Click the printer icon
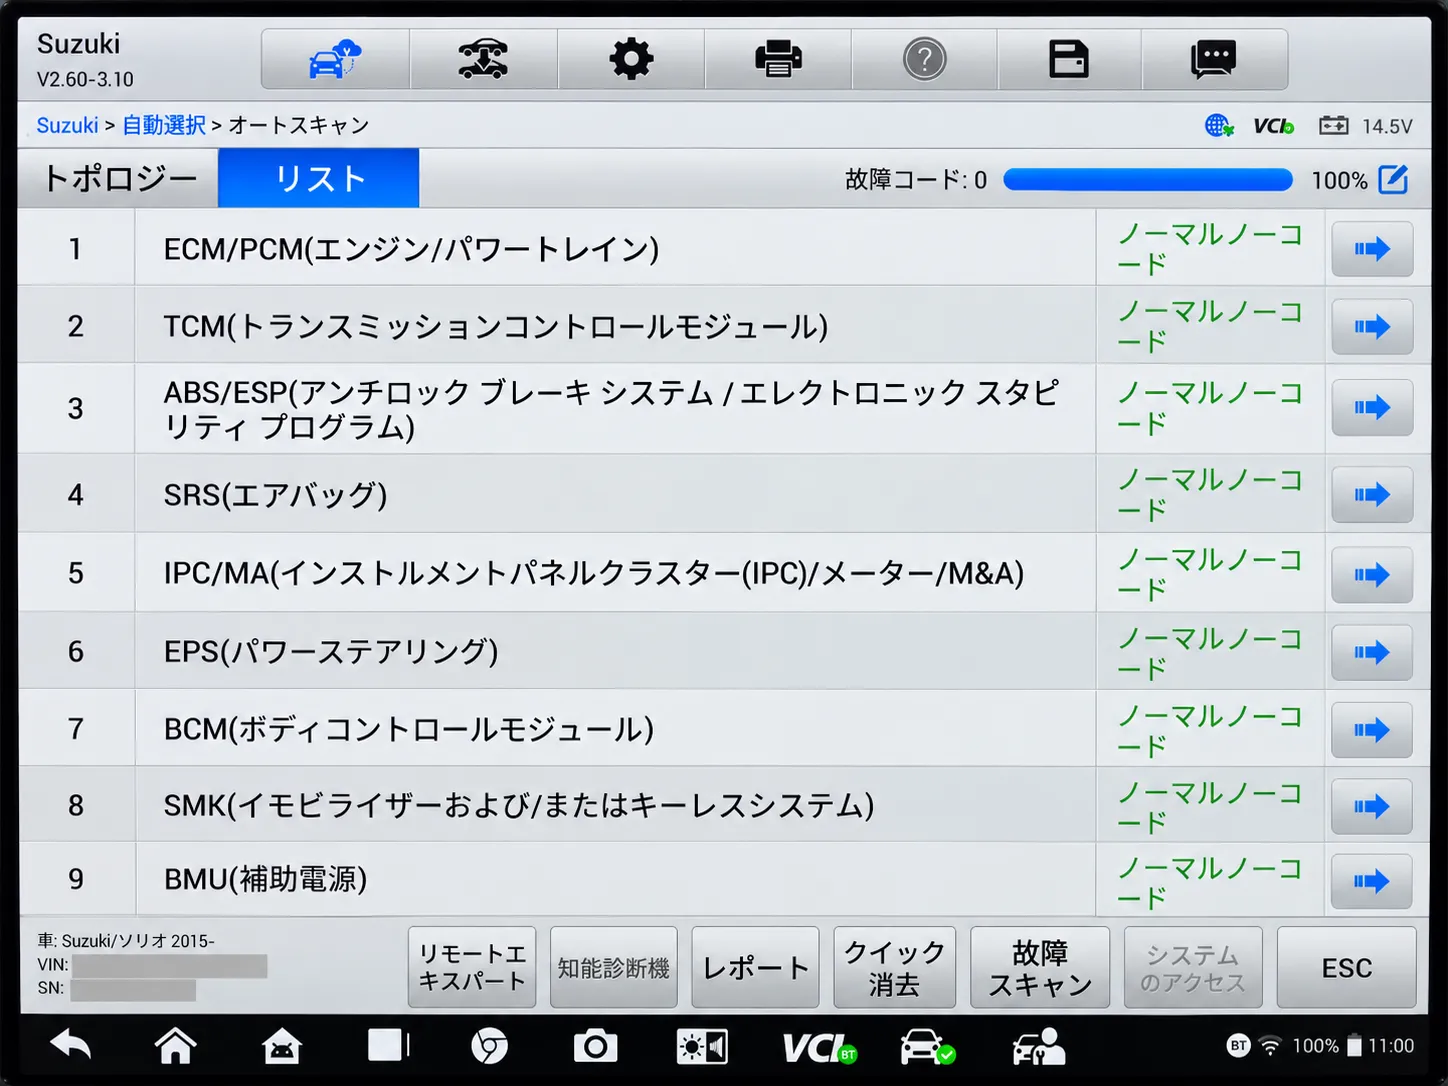Image resolution: width=1448 pixels, height=1086 pixels. click(x=778, y=59)
